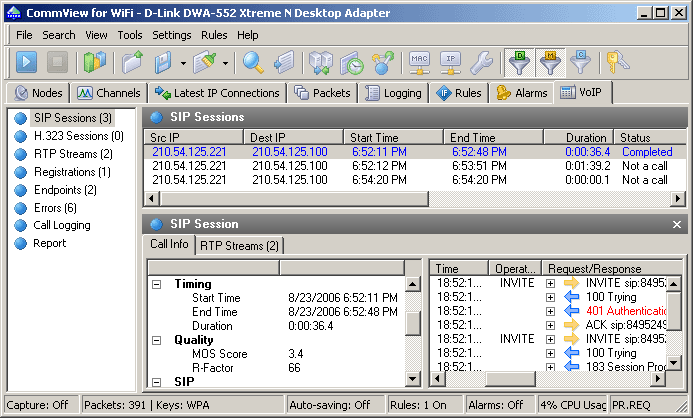Click the wrench Settings icon
The image size is (693, 418).
481,62
